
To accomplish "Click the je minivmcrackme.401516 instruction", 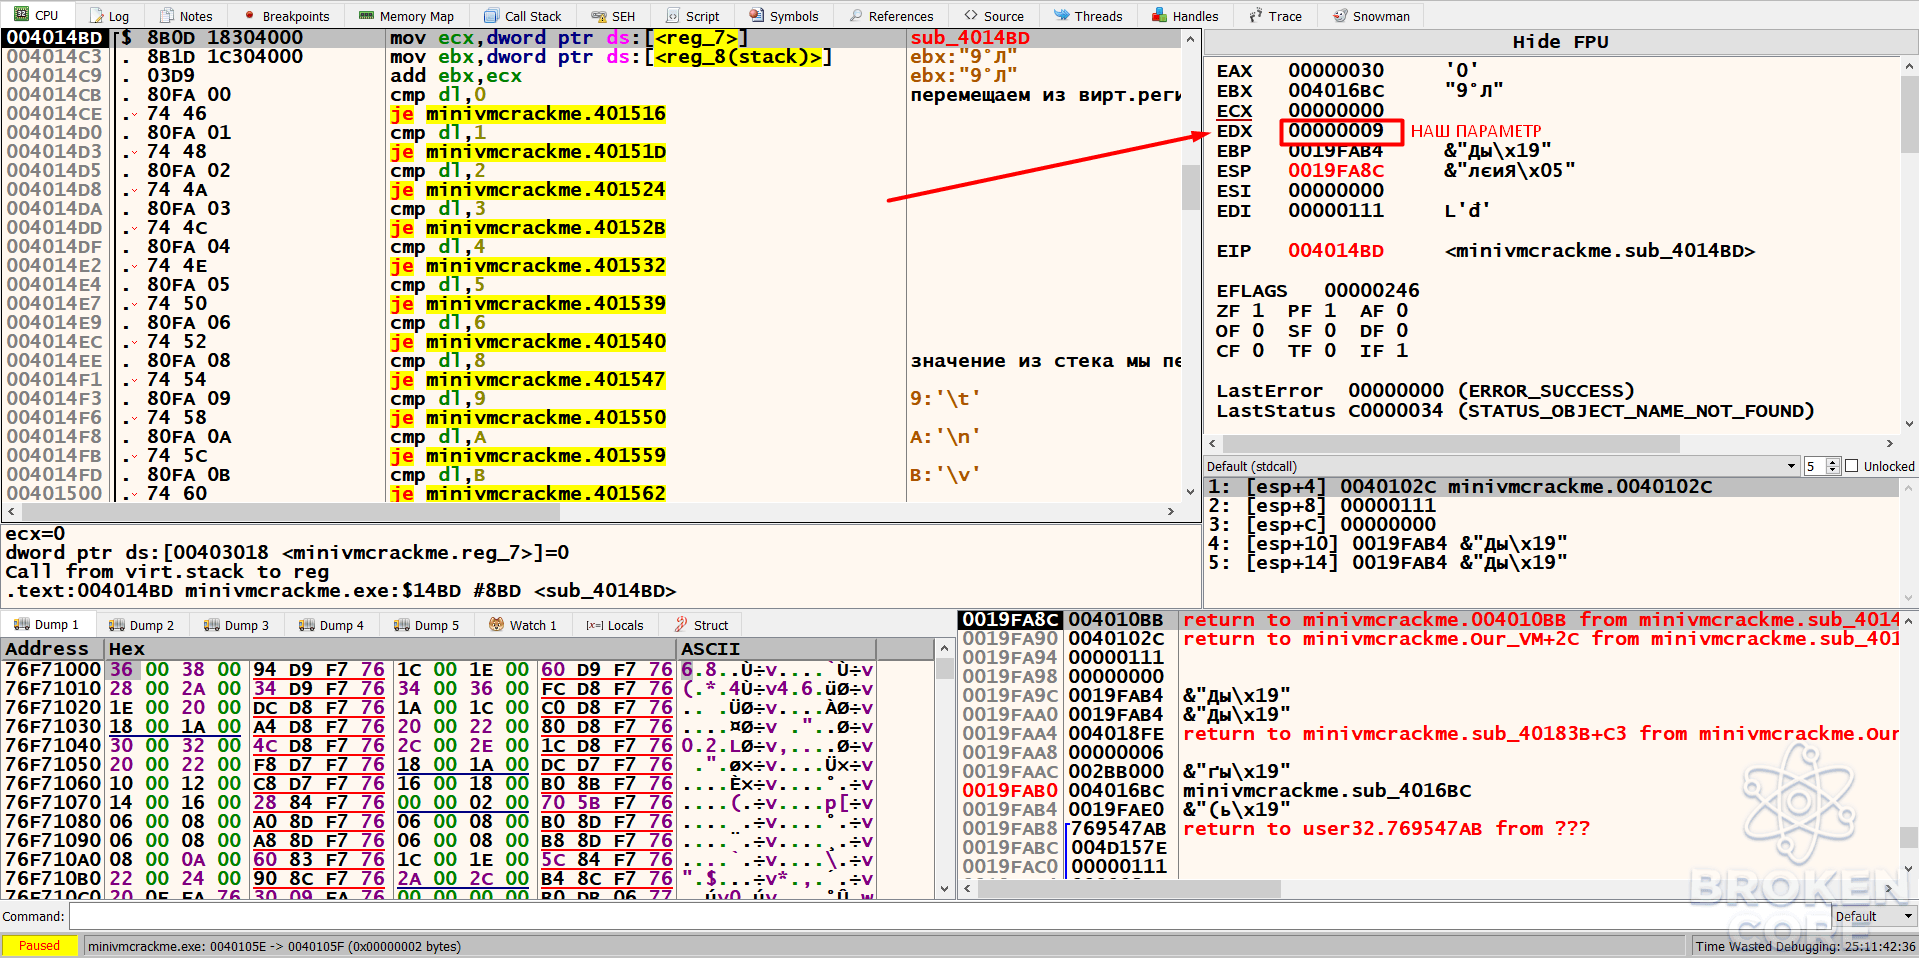I will [528, 114].
